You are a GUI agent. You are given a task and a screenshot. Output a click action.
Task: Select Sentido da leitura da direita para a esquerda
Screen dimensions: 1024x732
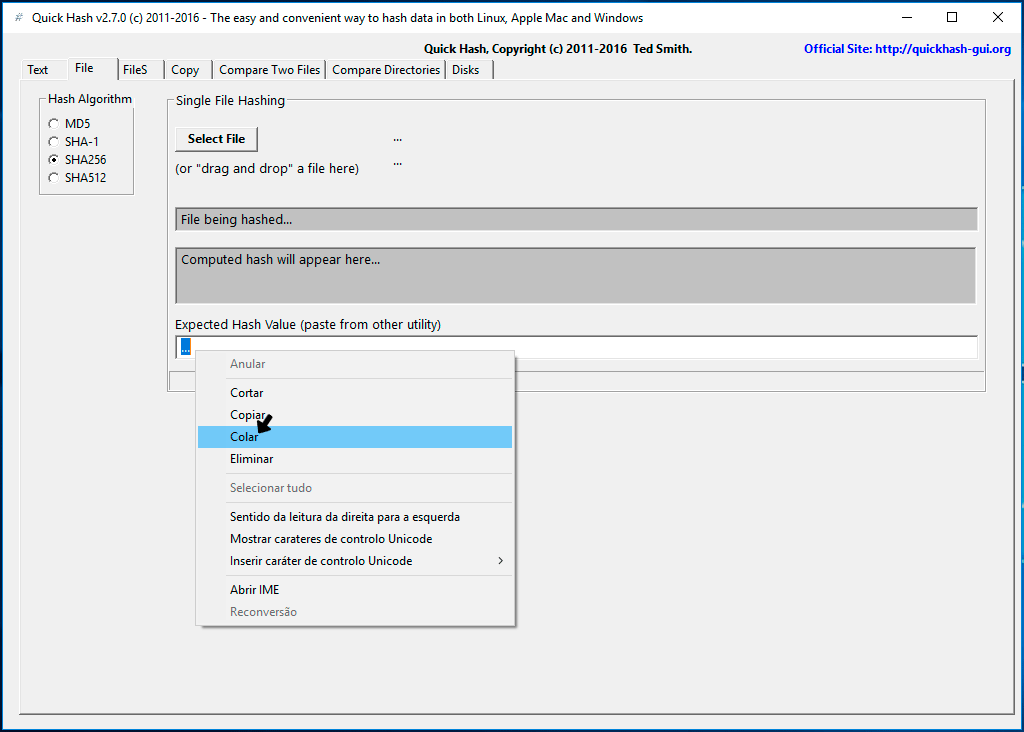point(355,517)
